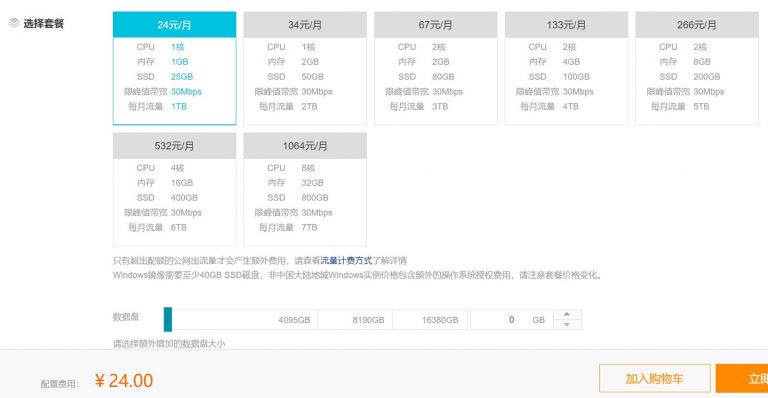This screenshot has width=768, height=398.
Task: Click the Windows镜像 40GB SSD notice text
Action: pyautogui.click(x=357, y=275)
